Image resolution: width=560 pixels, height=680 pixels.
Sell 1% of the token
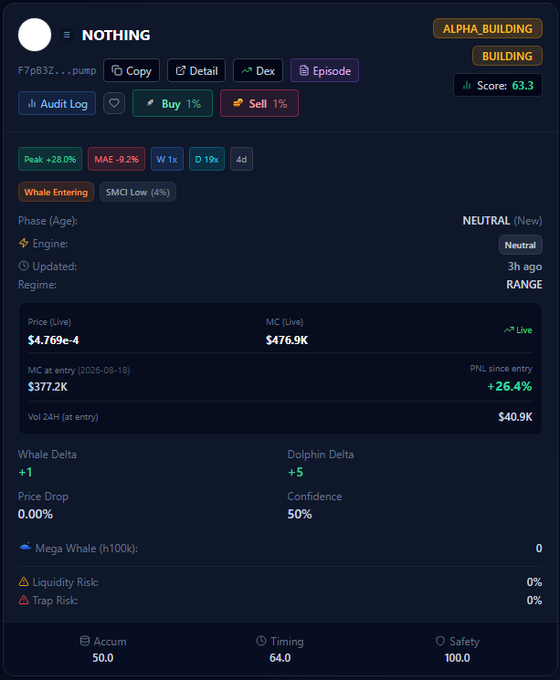tap(259, 103)
